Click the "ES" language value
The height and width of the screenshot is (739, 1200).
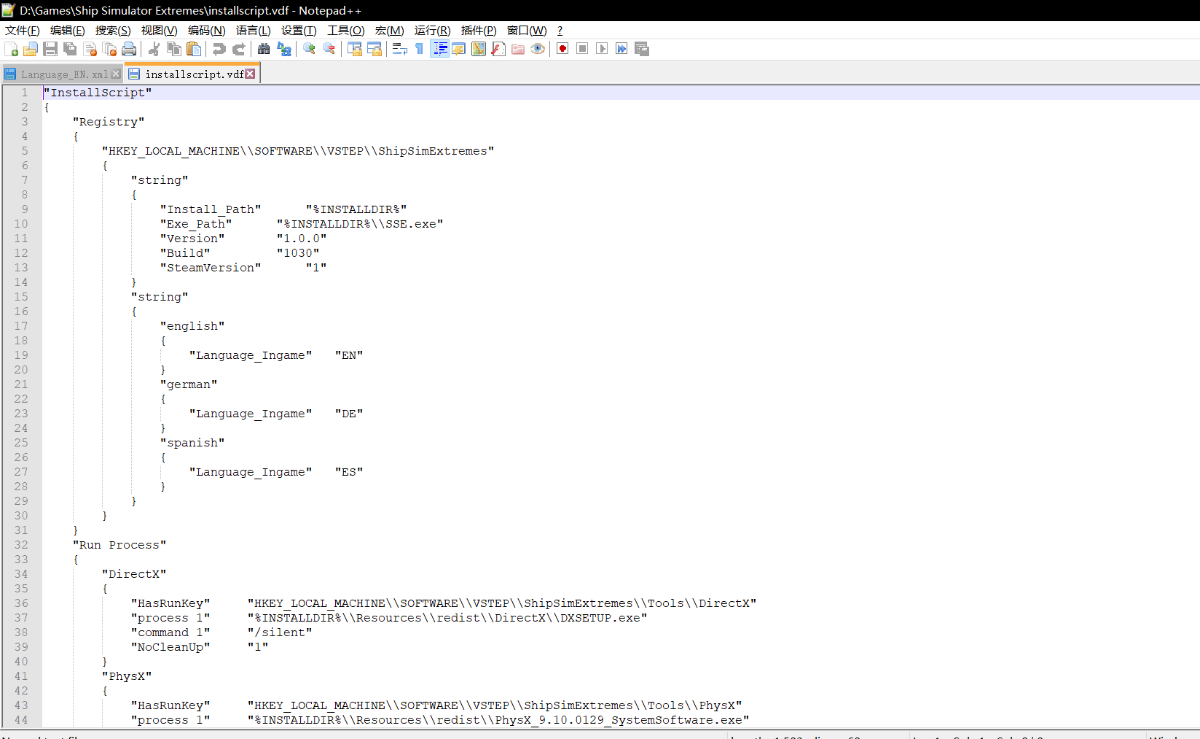click(x=349, y=472)
